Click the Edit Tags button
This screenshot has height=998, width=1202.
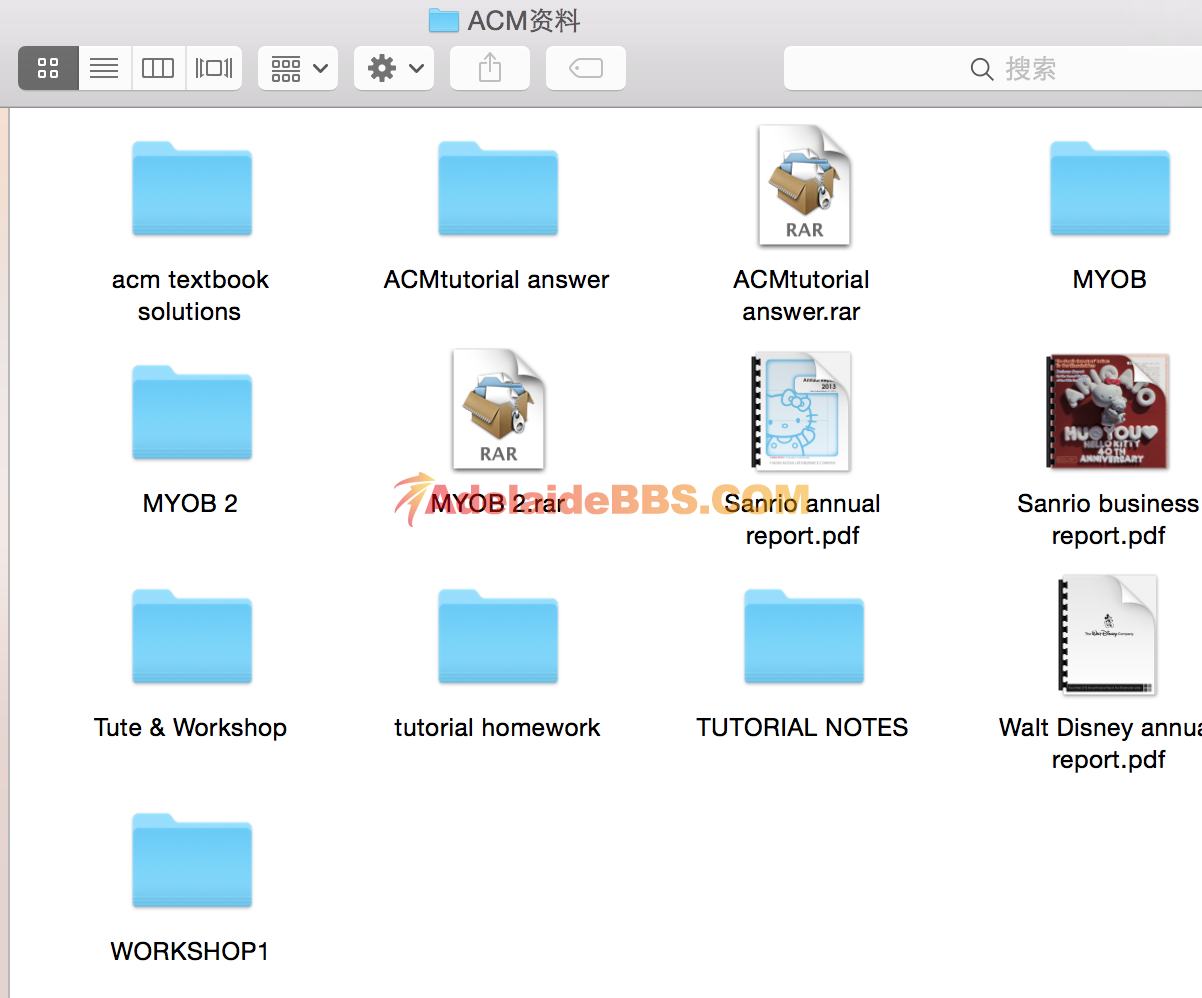click(586, 68)
